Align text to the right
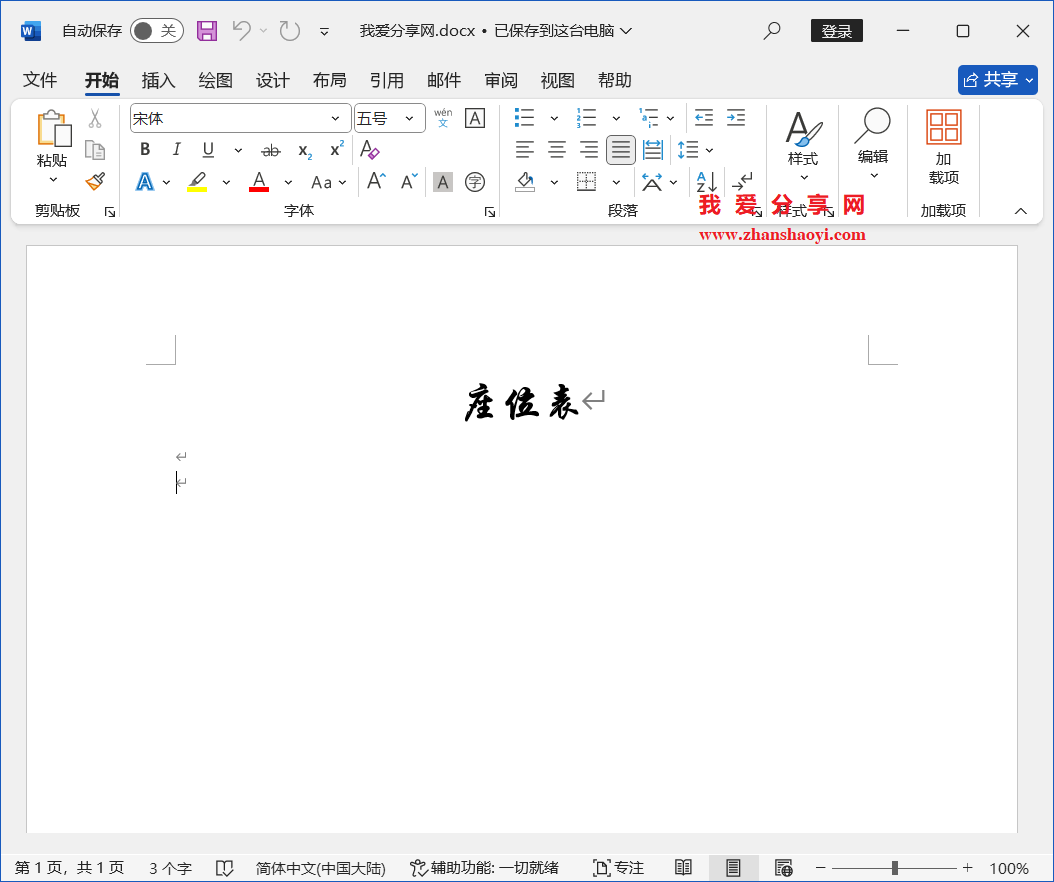1054x882 pixels. click(x=588, y=149)
